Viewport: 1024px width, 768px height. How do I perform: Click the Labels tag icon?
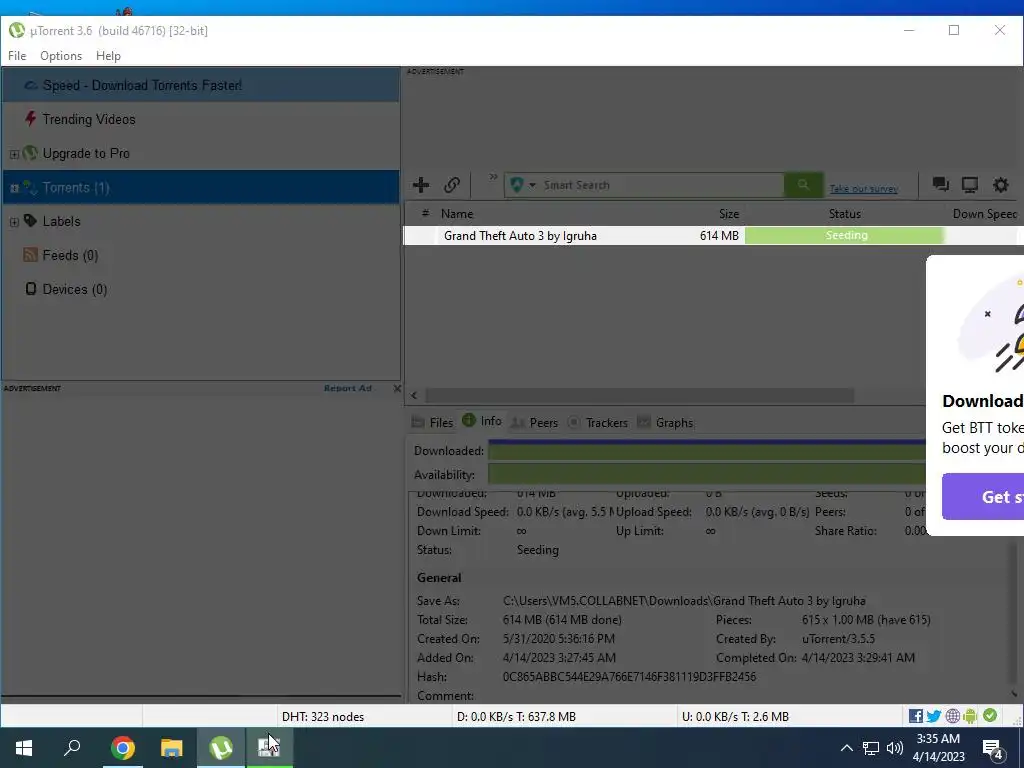pyautogui.click(x=30, y=221)
